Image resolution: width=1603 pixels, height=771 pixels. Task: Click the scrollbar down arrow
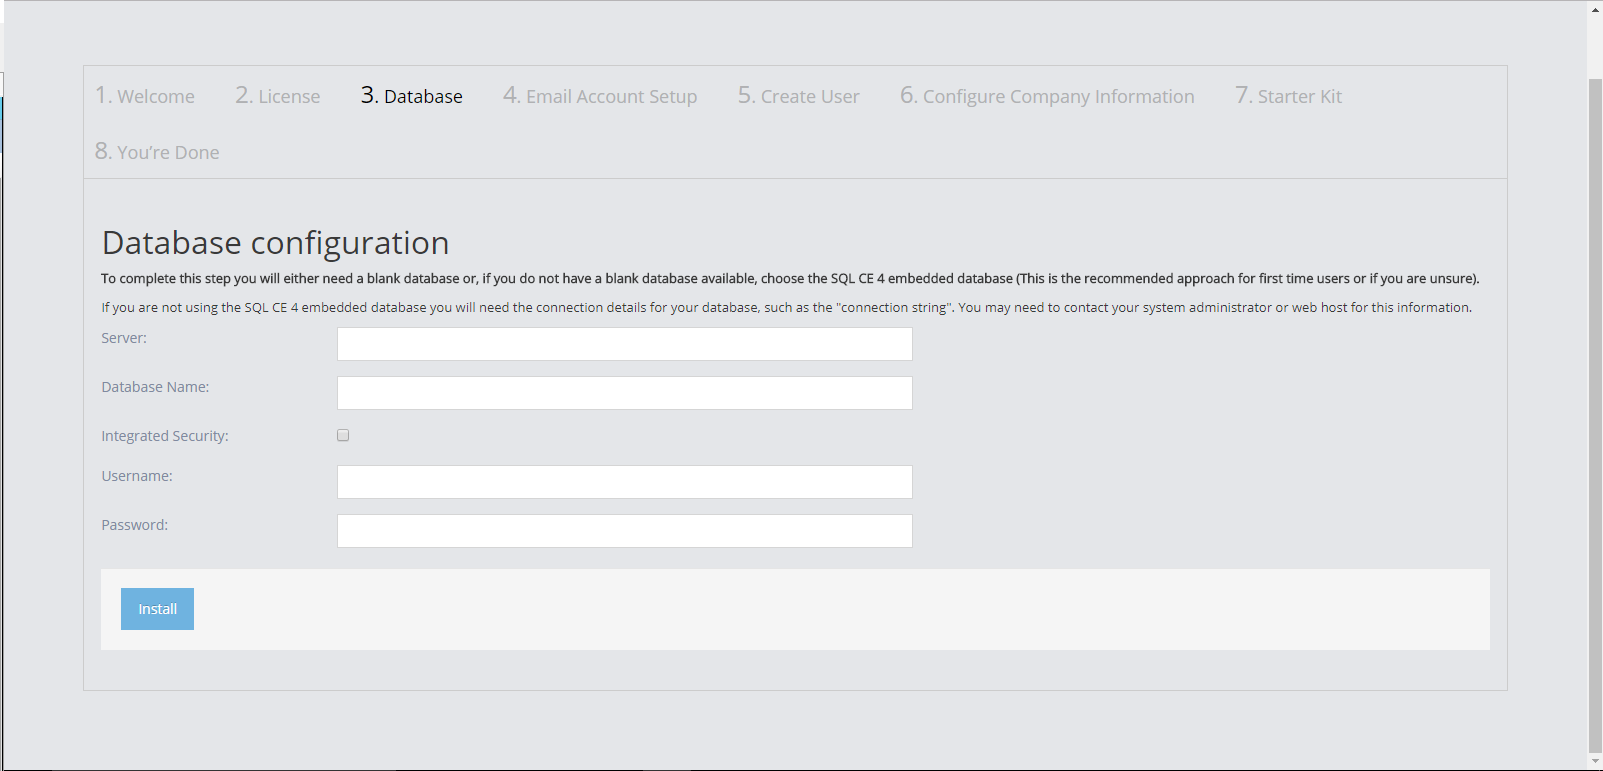[1595, 762]
